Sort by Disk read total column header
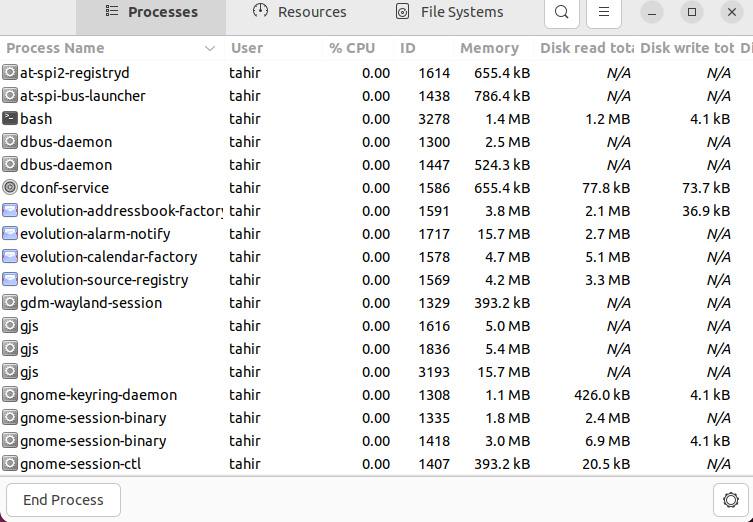 tap(583, 48)
